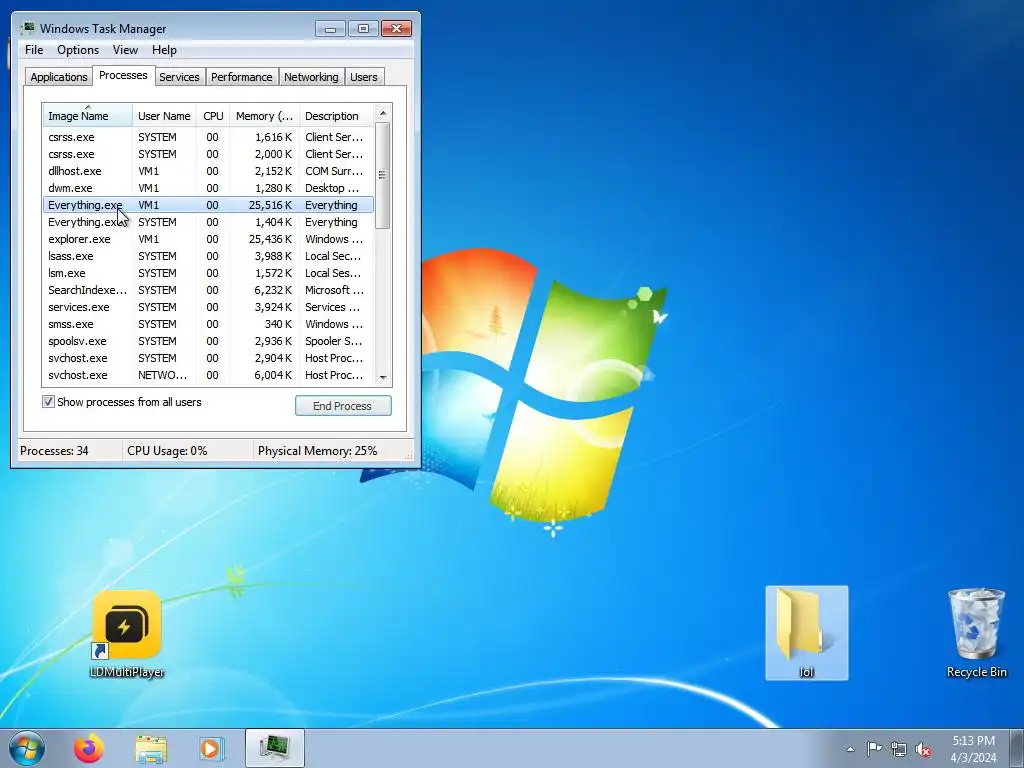Sort by User Name column header

pyautogui.click(x=165, y=116)
